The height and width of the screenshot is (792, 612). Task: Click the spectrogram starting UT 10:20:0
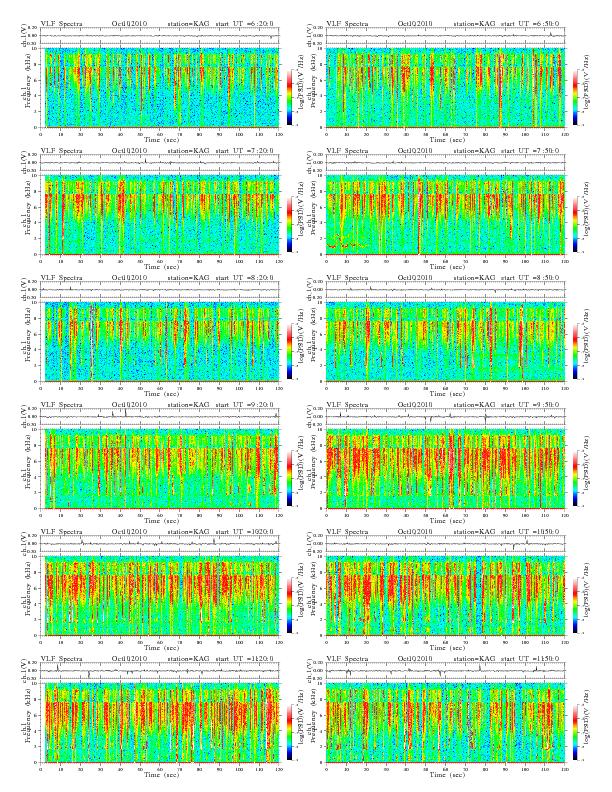[x=160, y=596]
